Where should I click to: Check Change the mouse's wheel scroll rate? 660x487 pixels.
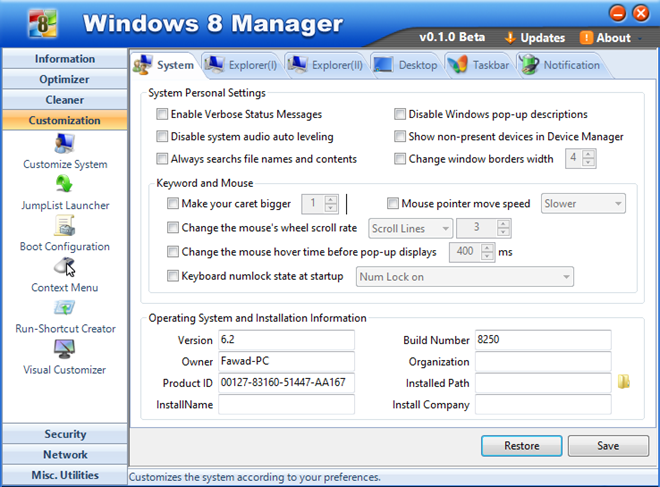[x=173, y=228]
